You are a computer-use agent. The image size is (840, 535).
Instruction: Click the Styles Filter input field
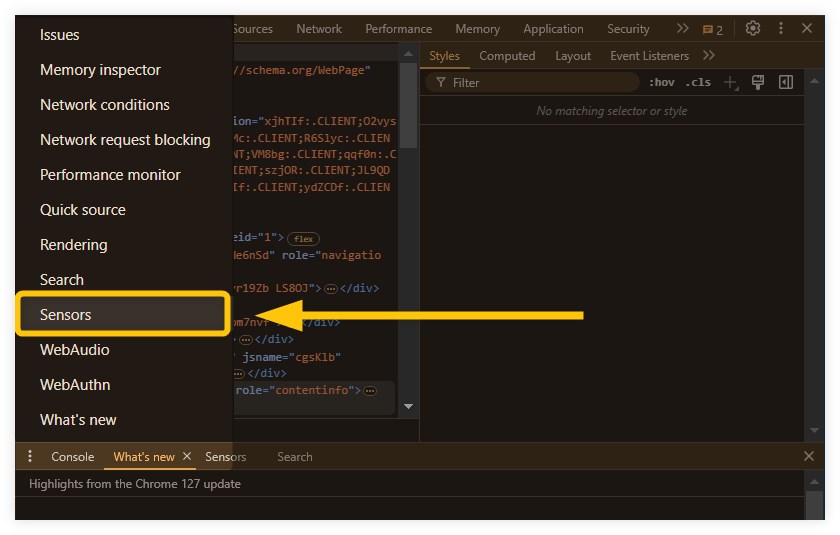(532, 82)
